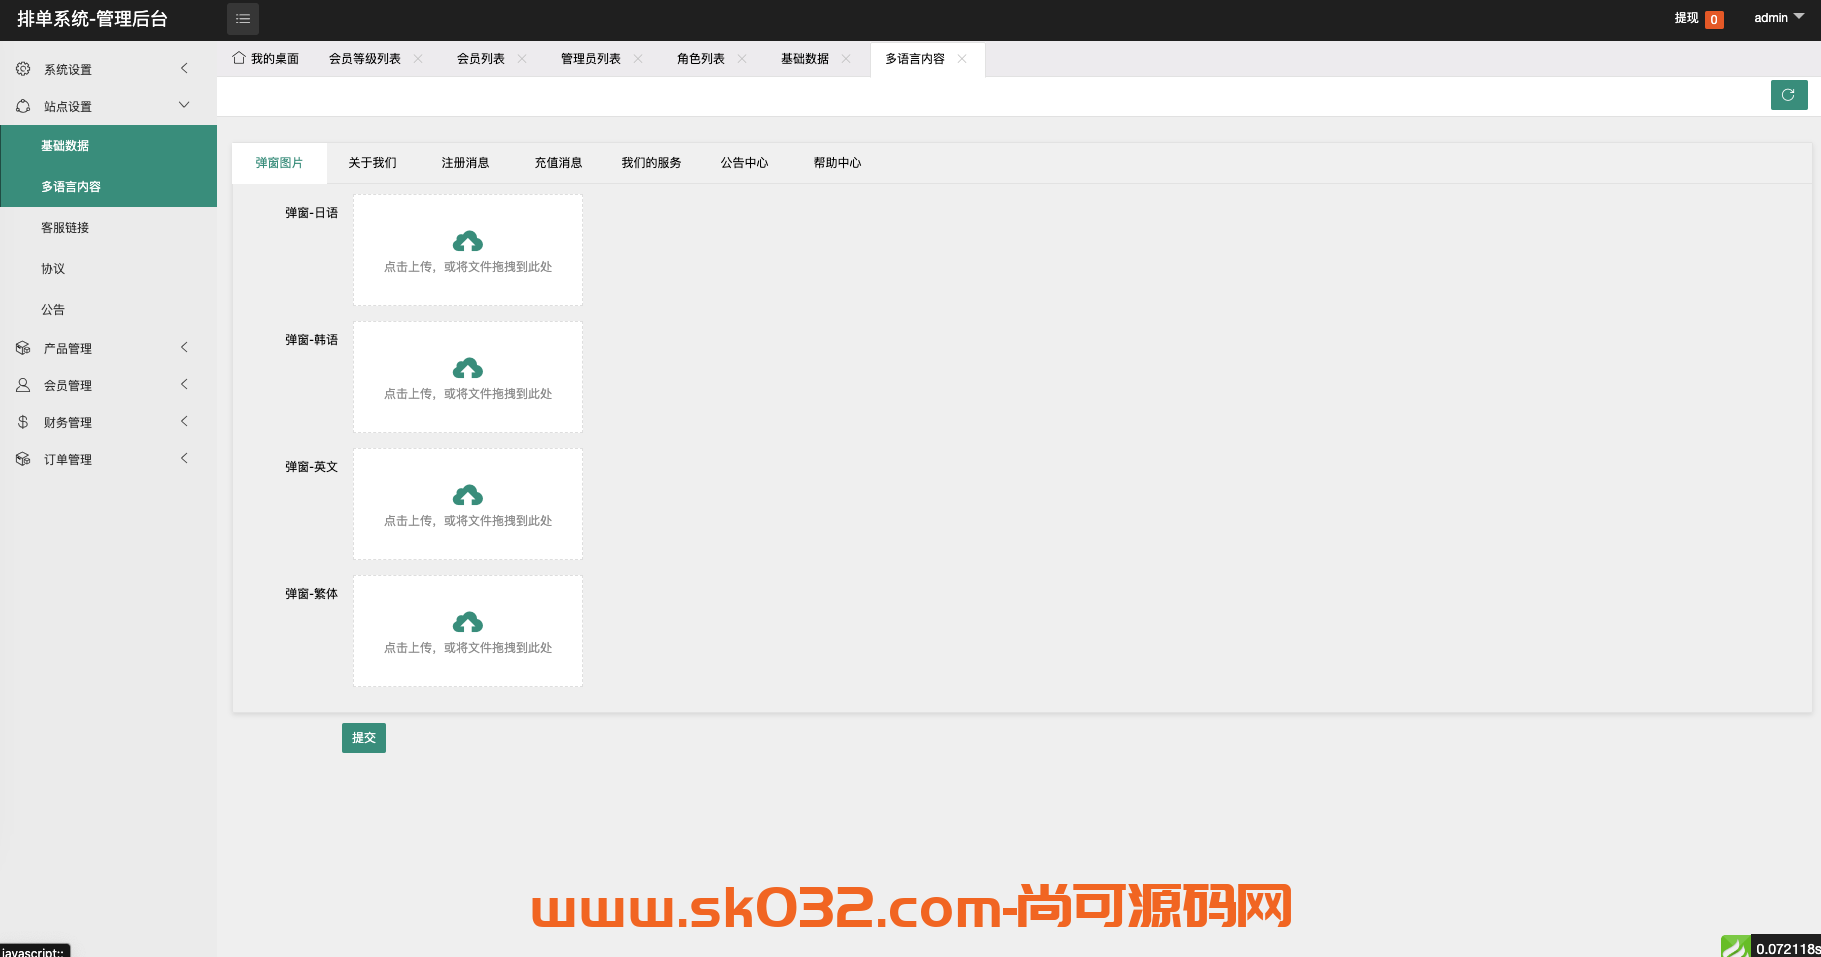The width and height of the screenshot is (1821, 957).
Task: Close the 会员列表 tab
Action: (522, 59)
